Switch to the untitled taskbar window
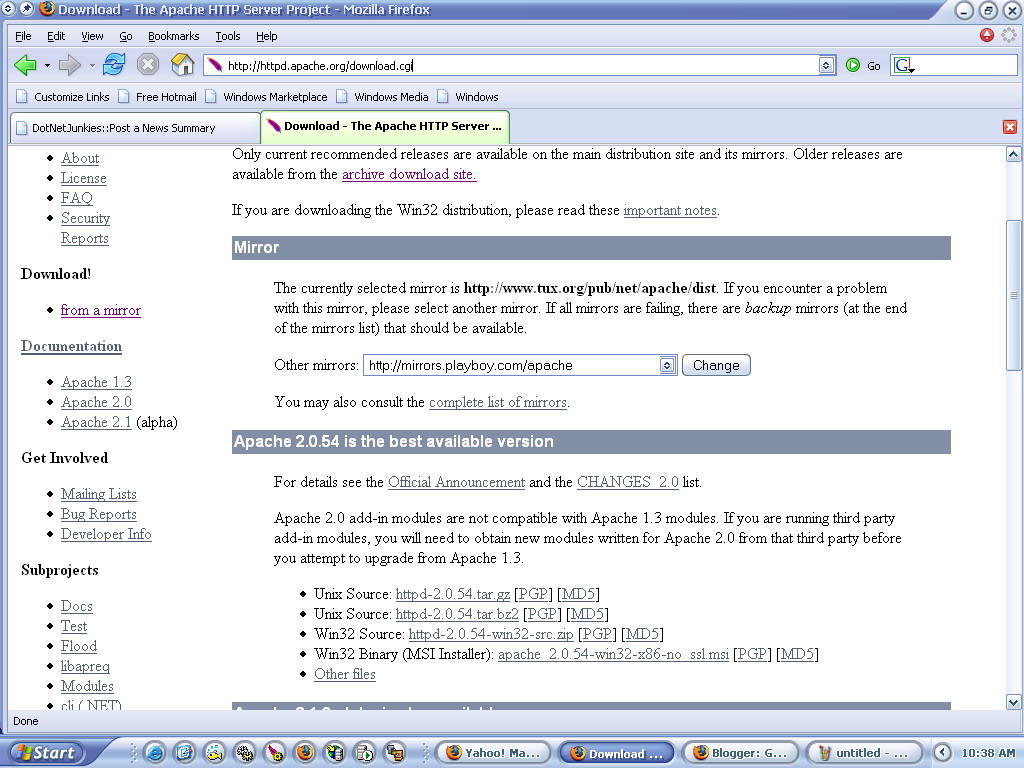The height and width of the screenshot is (768, 1024). tap(864, 753)
